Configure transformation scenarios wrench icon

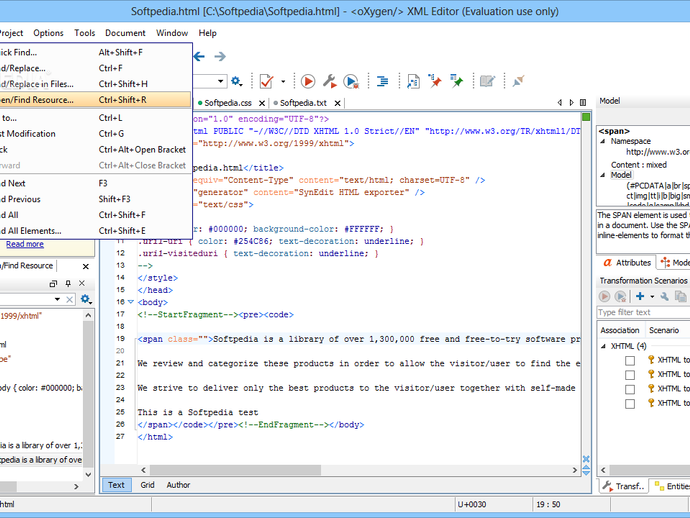(x=330, y=81)
